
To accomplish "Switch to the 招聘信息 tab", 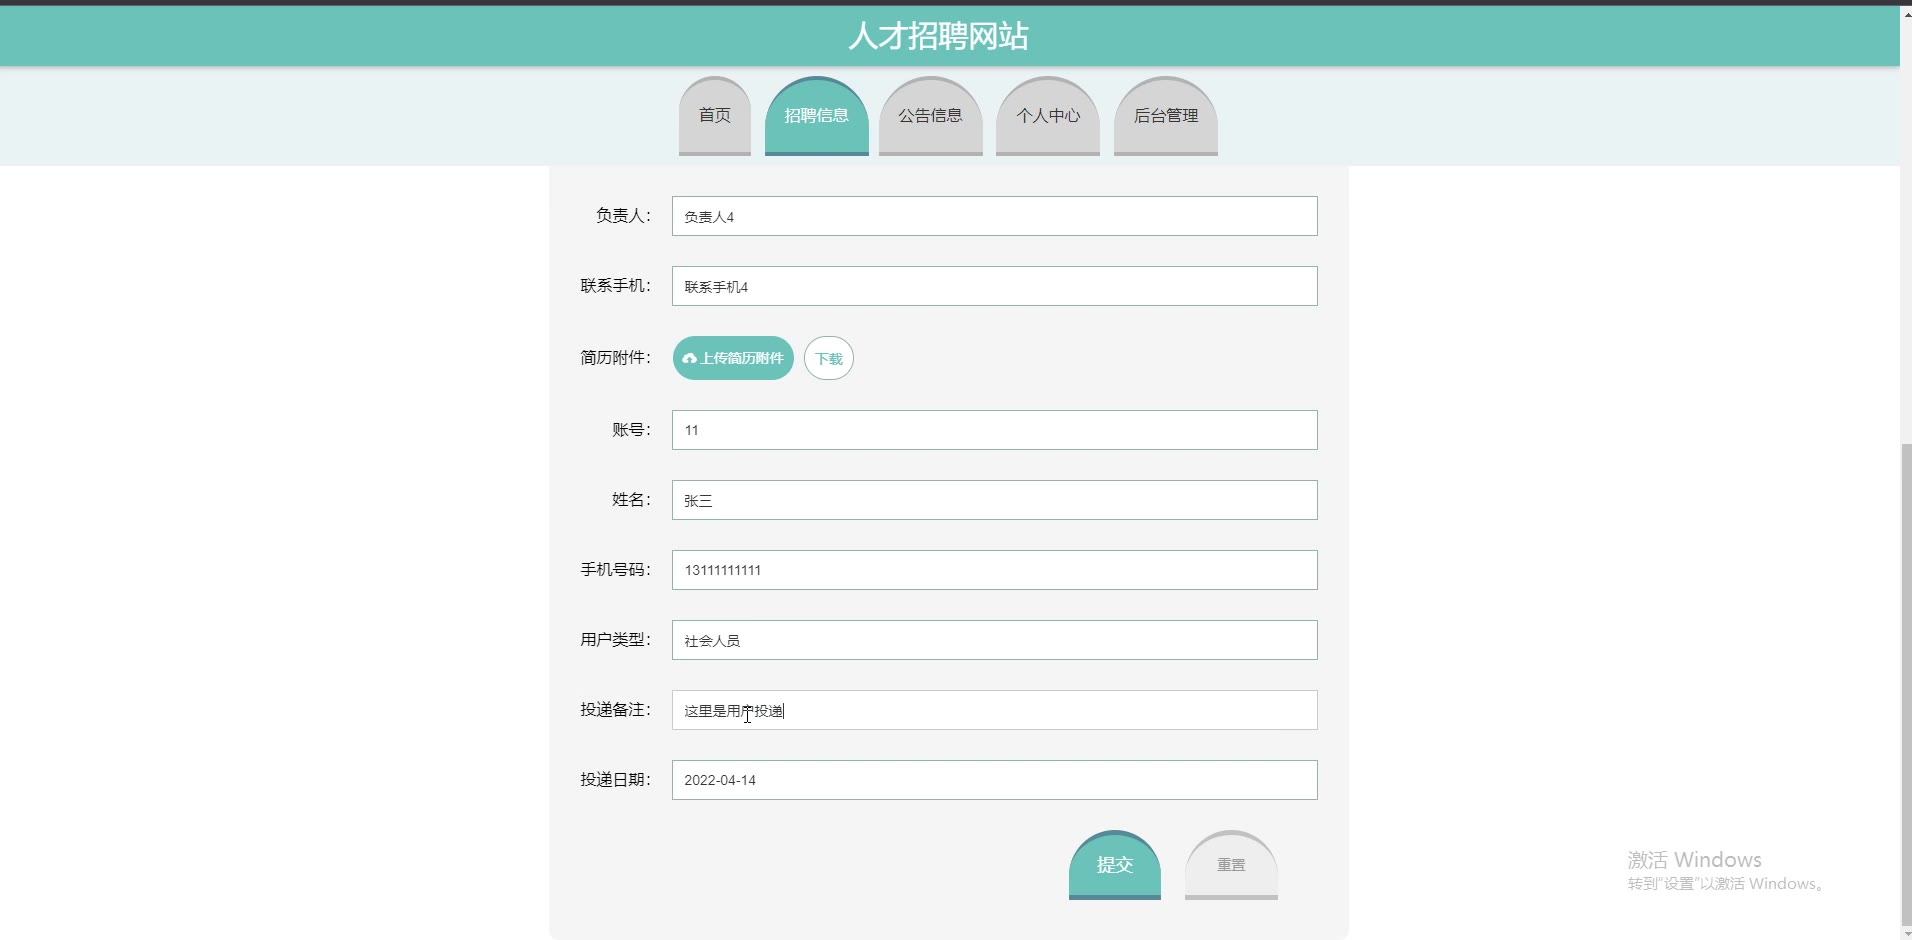I will [x=816, y=116].
